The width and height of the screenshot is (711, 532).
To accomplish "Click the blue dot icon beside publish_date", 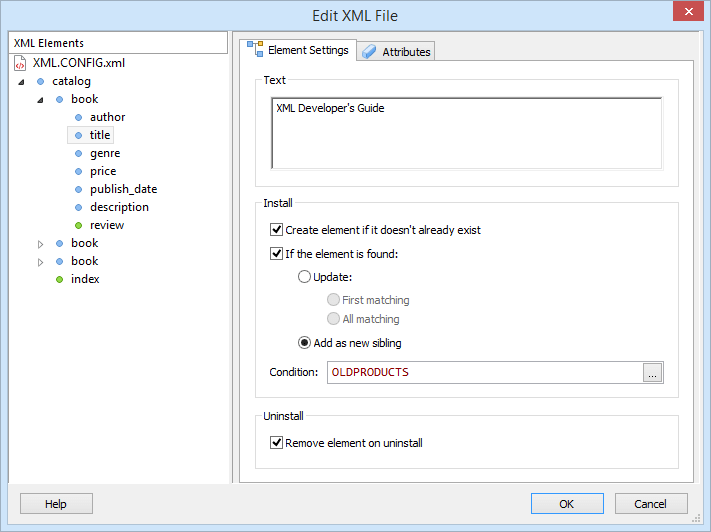I will [x=78, y=189].
